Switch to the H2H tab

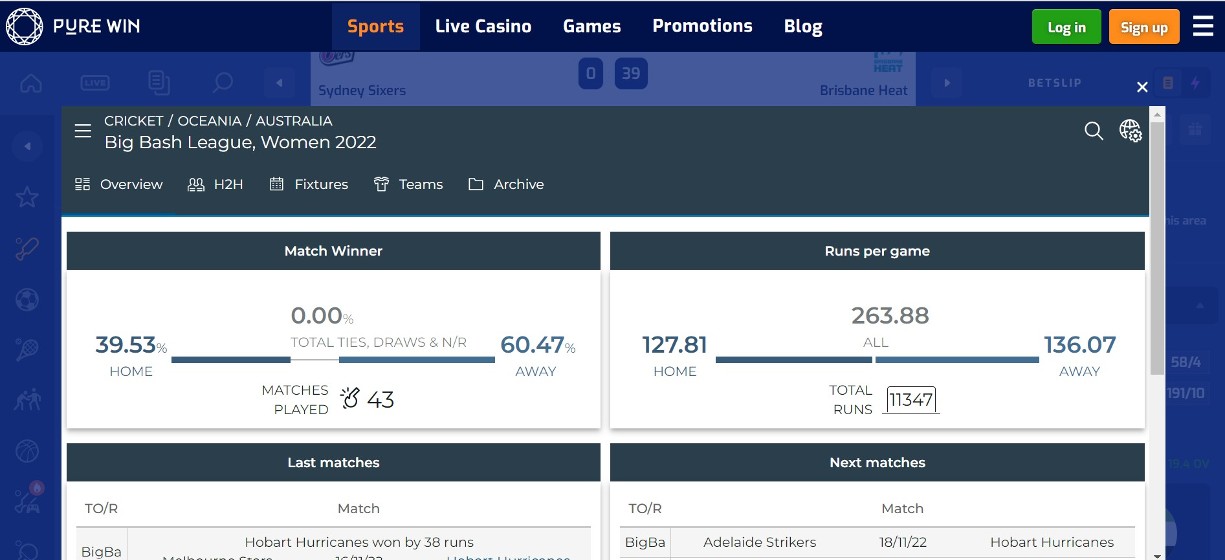(x=216, y=184)
